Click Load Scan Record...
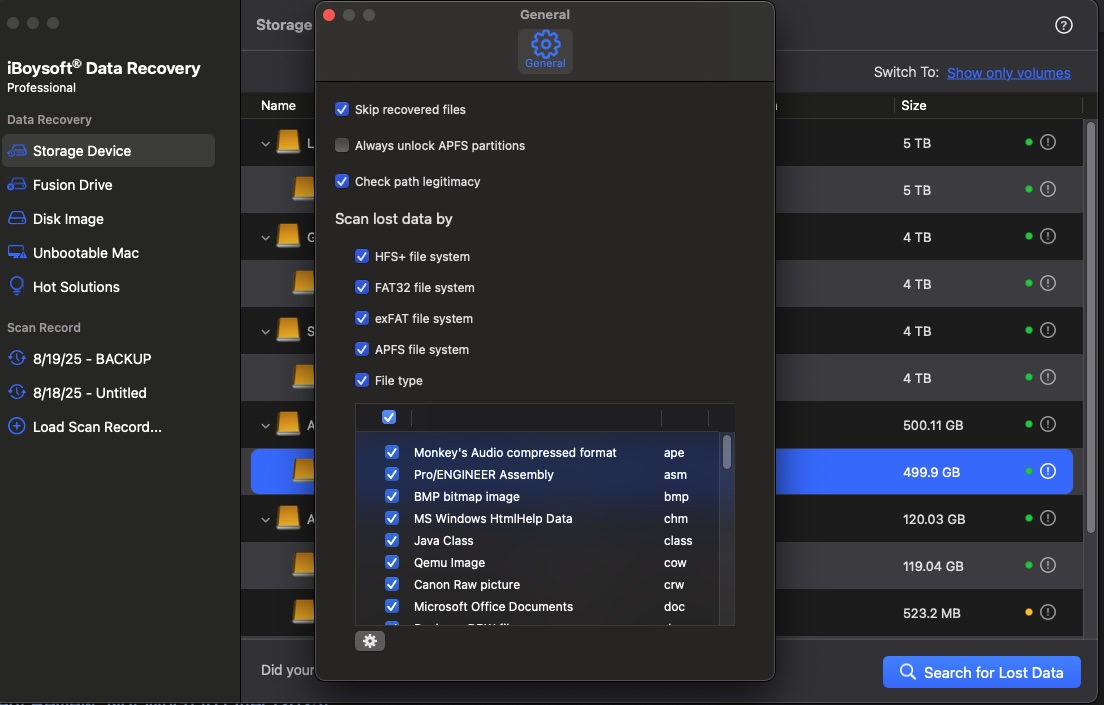The image size is (1104, 705). click(96, 427)
